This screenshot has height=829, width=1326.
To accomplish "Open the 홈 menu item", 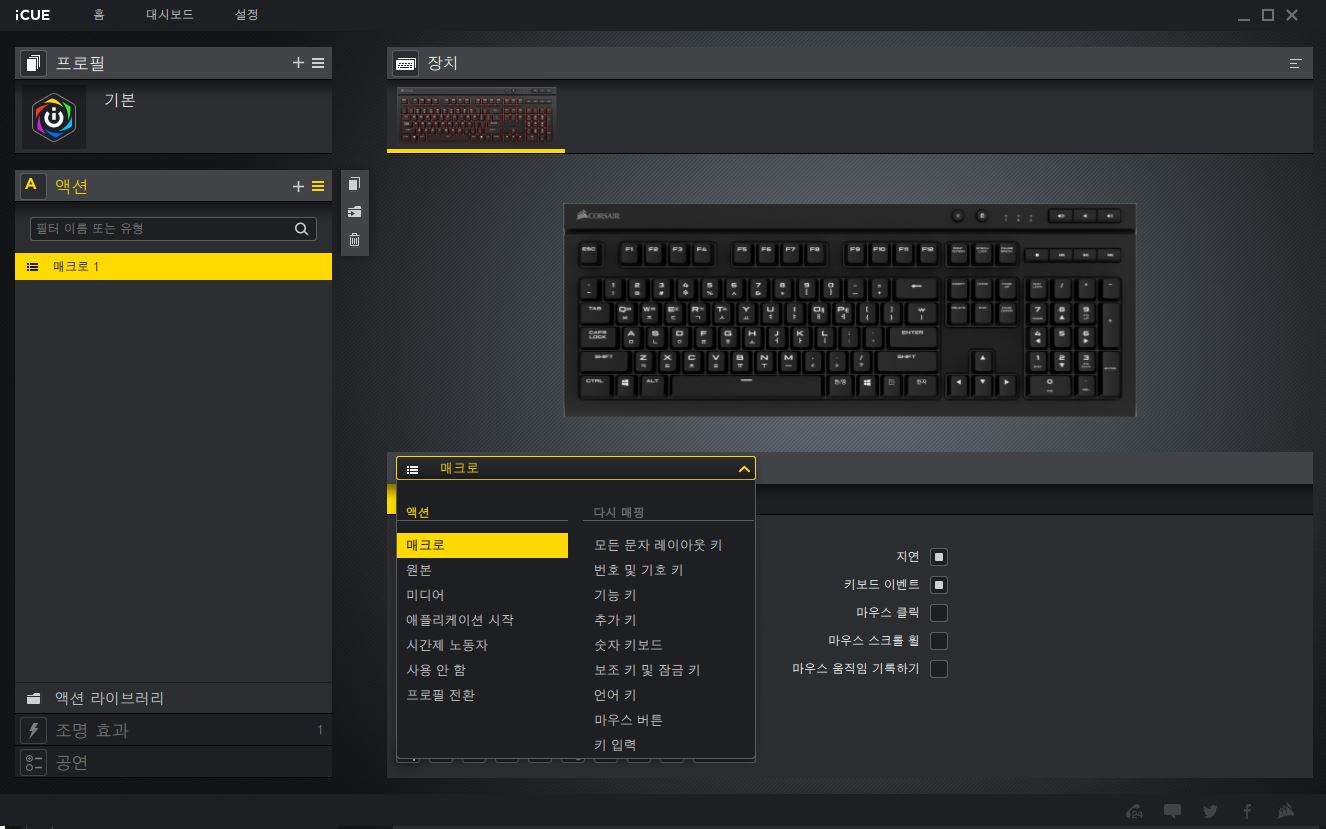I will (98, 15).
